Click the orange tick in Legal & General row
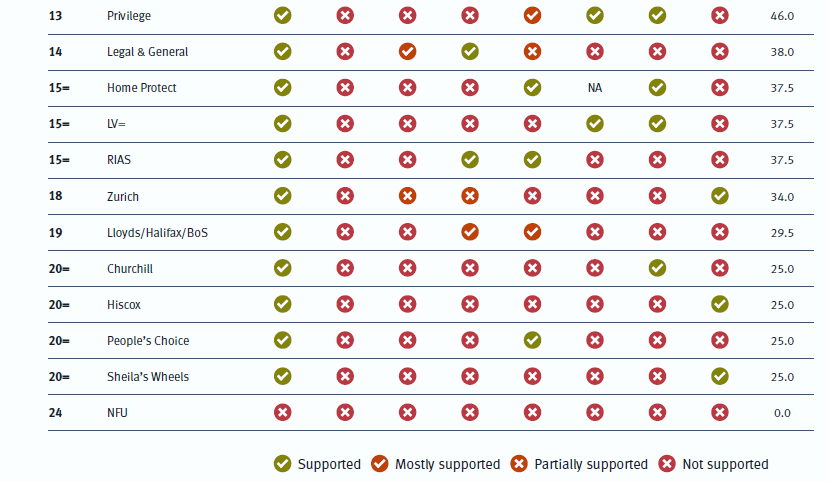This screenshot has height=482, width=828. [x=407, y=52]
